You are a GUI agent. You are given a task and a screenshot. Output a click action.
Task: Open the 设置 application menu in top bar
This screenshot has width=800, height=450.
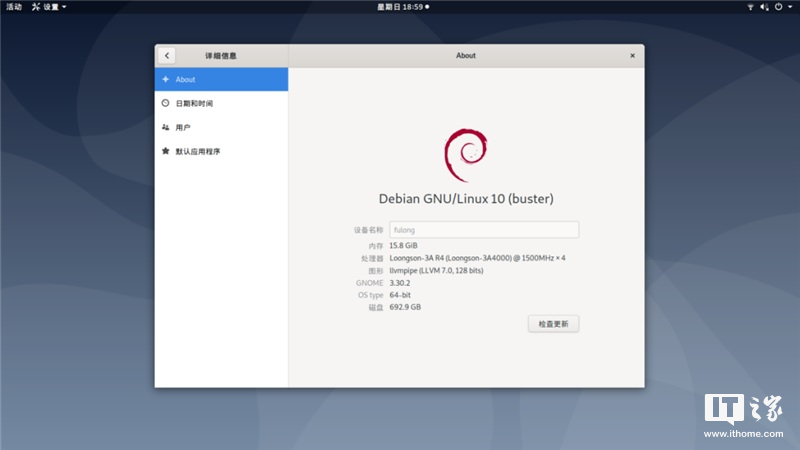(x=49, y=7)
